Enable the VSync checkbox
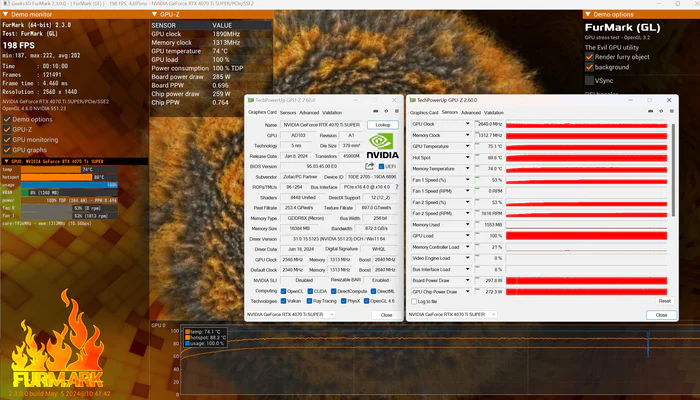Viewport: 700px width, 400px height. tap(589, 80)
